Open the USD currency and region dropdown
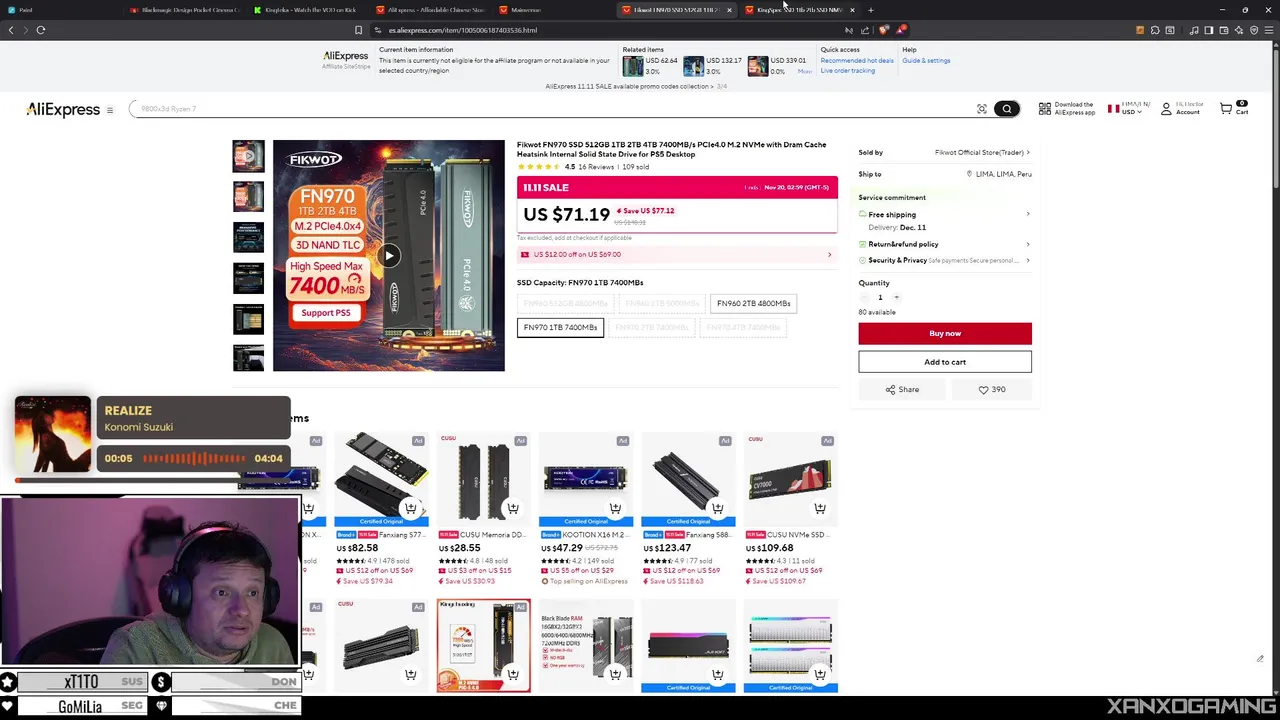Screen dimensions: 1280x720 click(1128, 108)
